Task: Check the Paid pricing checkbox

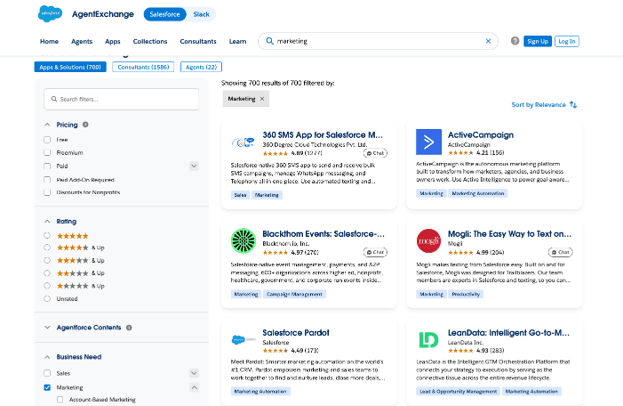Action: [x=47, y=166]
